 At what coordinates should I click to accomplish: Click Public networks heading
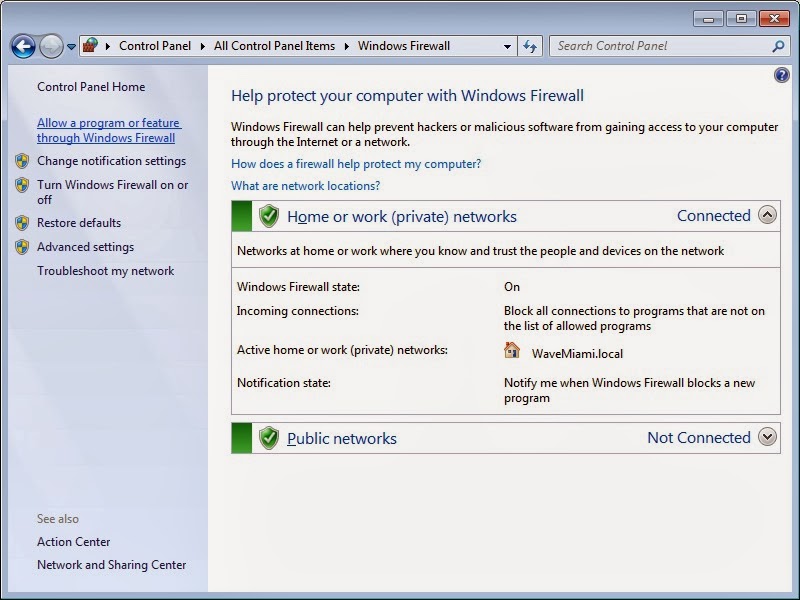click(342, 438)
